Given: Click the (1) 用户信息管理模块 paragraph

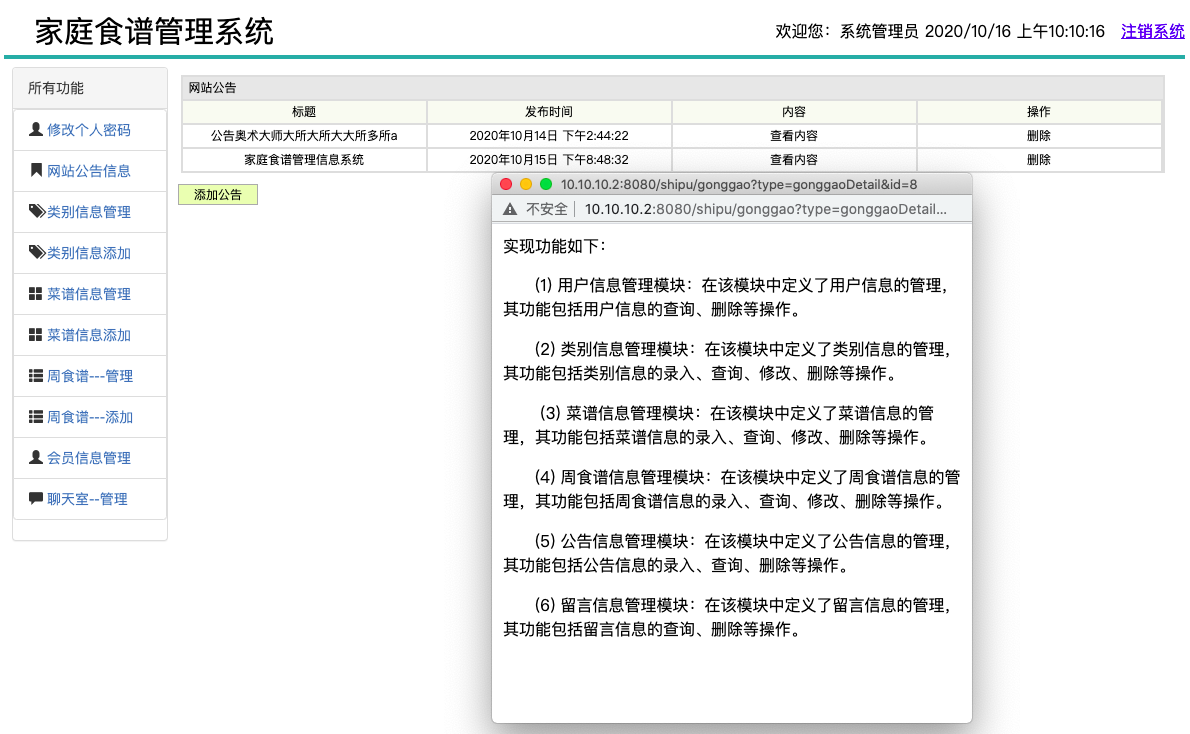Looking at the screenshot, I should pos(726,297).
